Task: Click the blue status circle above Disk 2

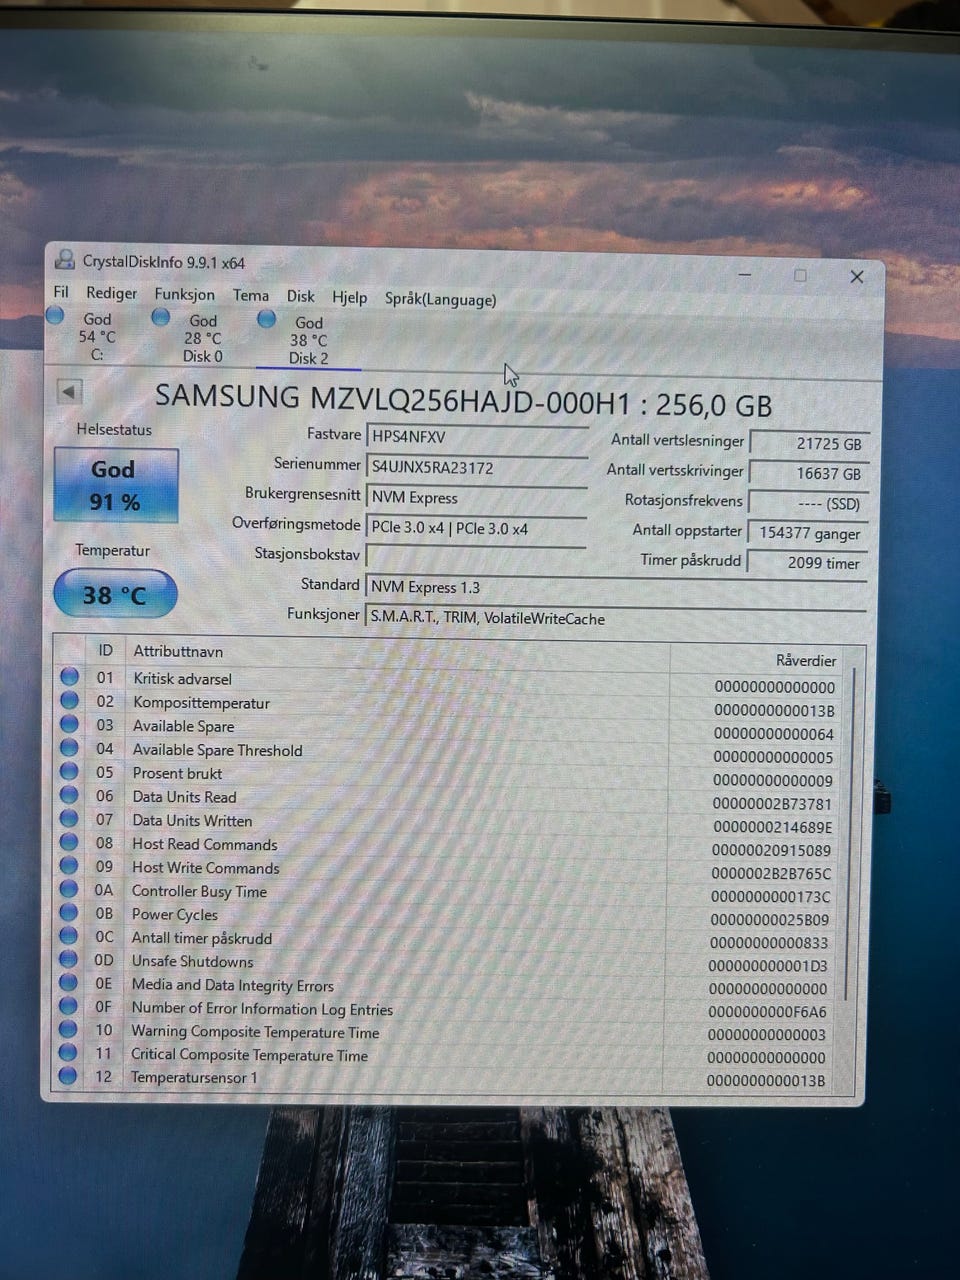Action: 267,318
